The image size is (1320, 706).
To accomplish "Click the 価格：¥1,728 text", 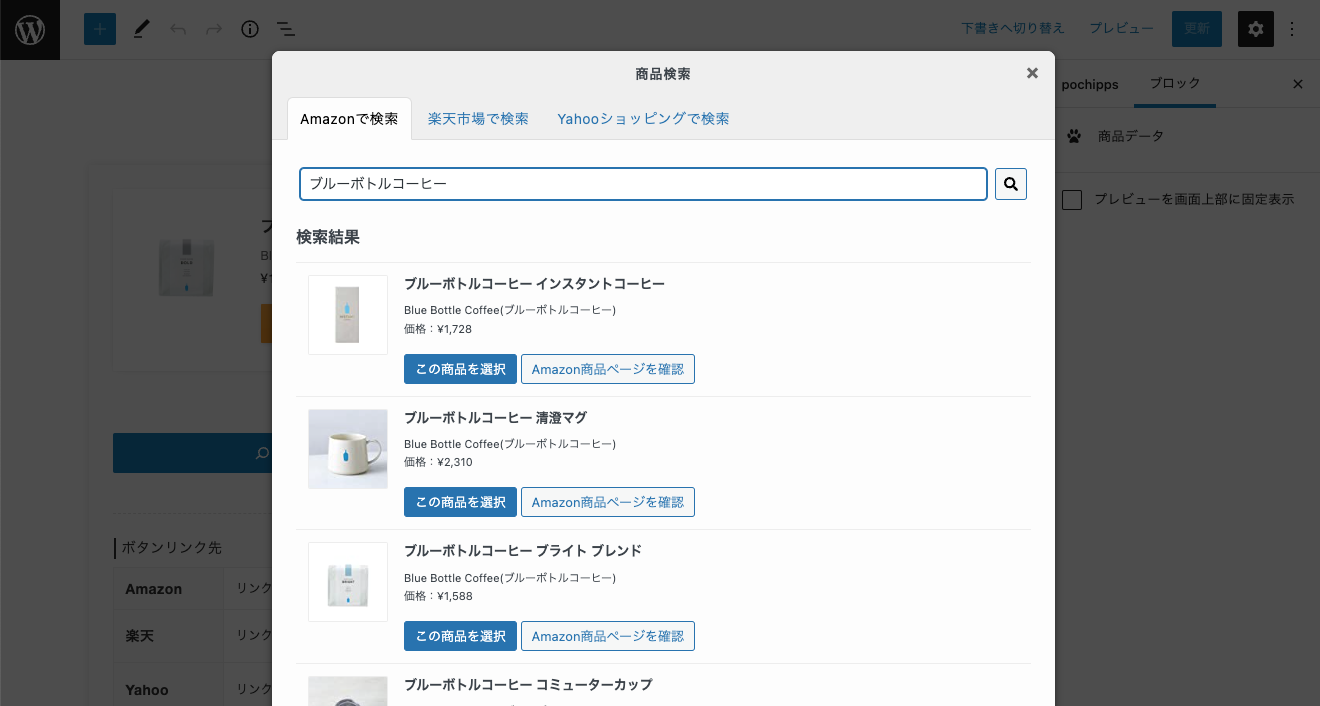I will point(438,329).
